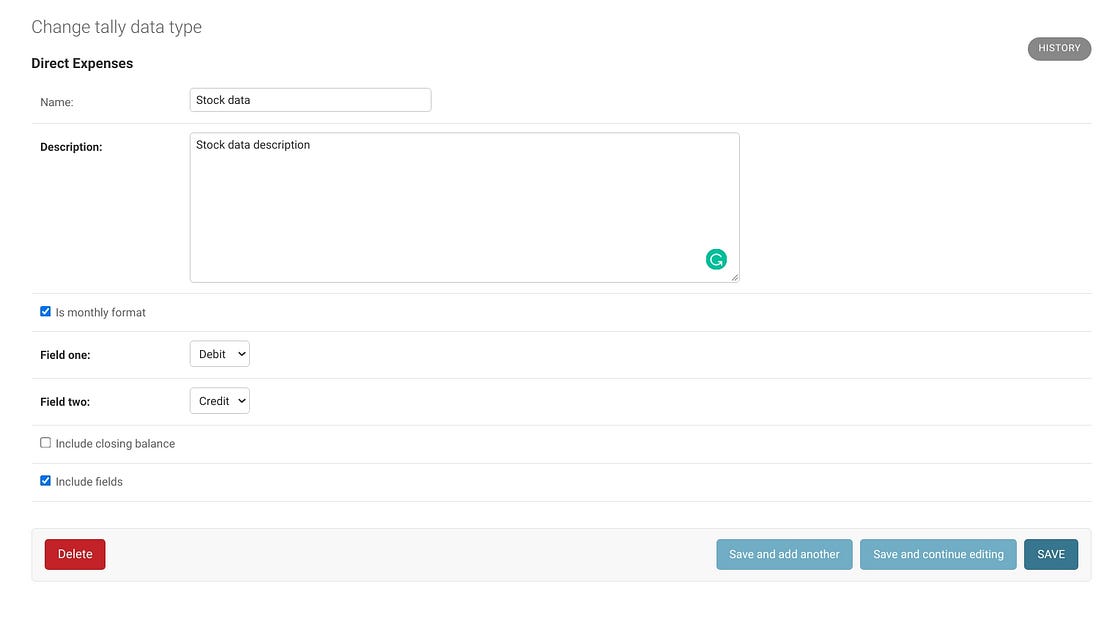
Task: Click the "Change tally data type" heading
Action: tap(116, 26)
